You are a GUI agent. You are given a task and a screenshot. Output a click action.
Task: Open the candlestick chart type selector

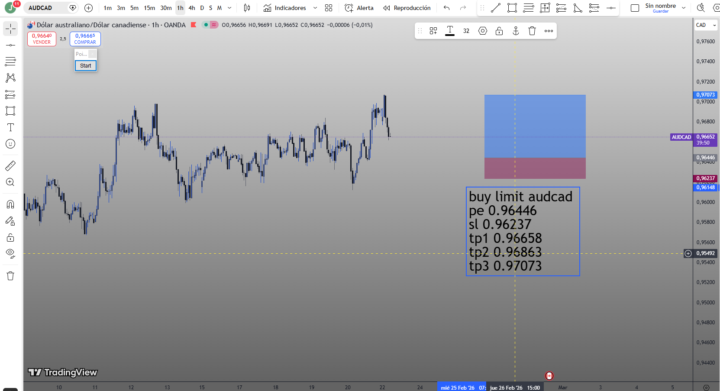[x=247, y=8]
